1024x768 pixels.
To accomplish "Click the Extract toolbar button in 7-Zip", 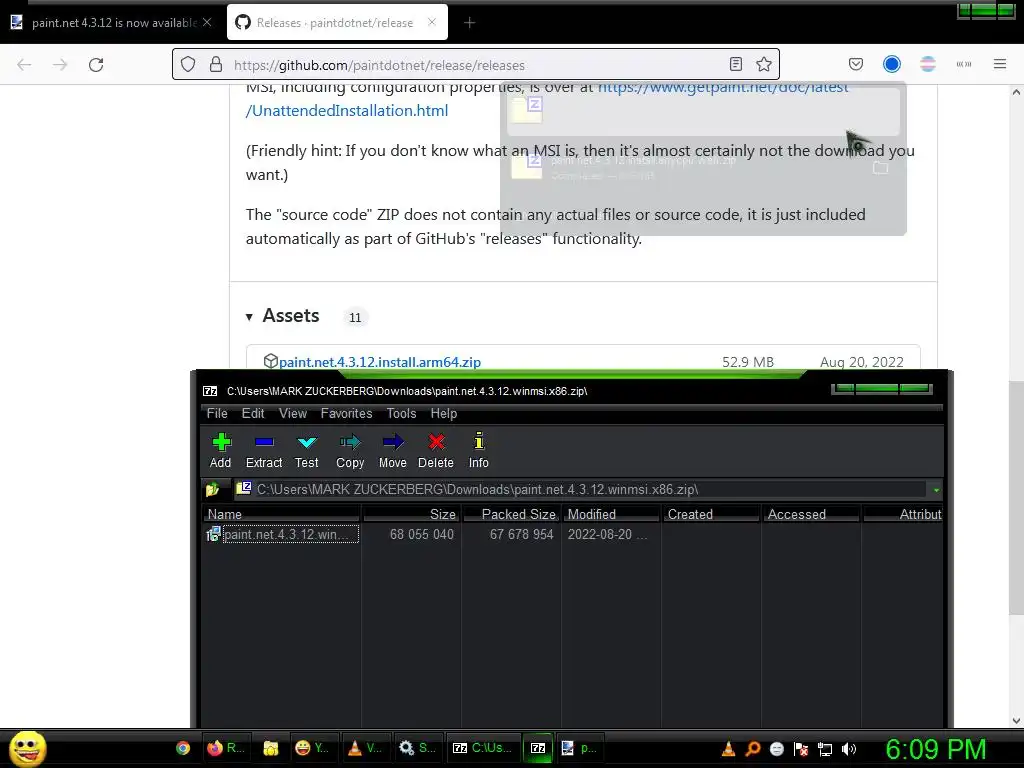I will click(x=264, y=451).
